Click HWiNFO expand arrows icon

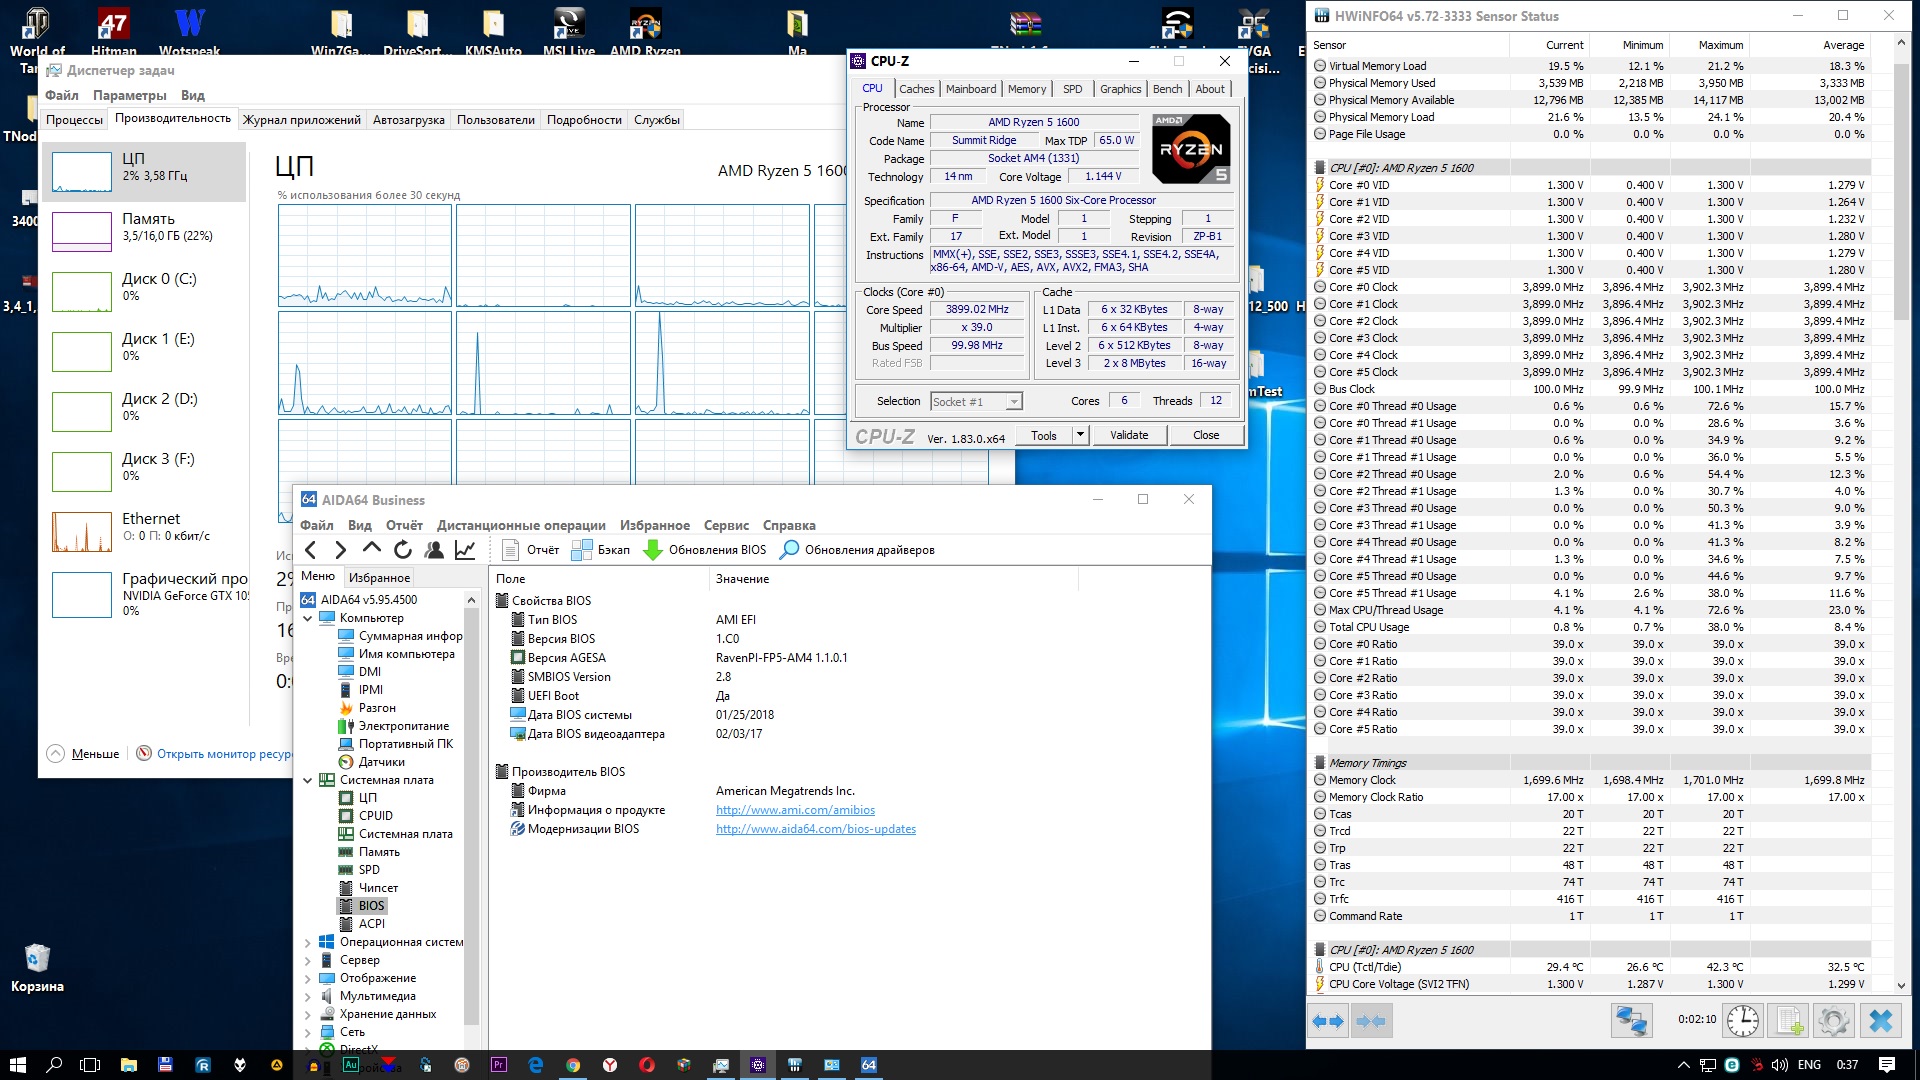(1327, 1020)
